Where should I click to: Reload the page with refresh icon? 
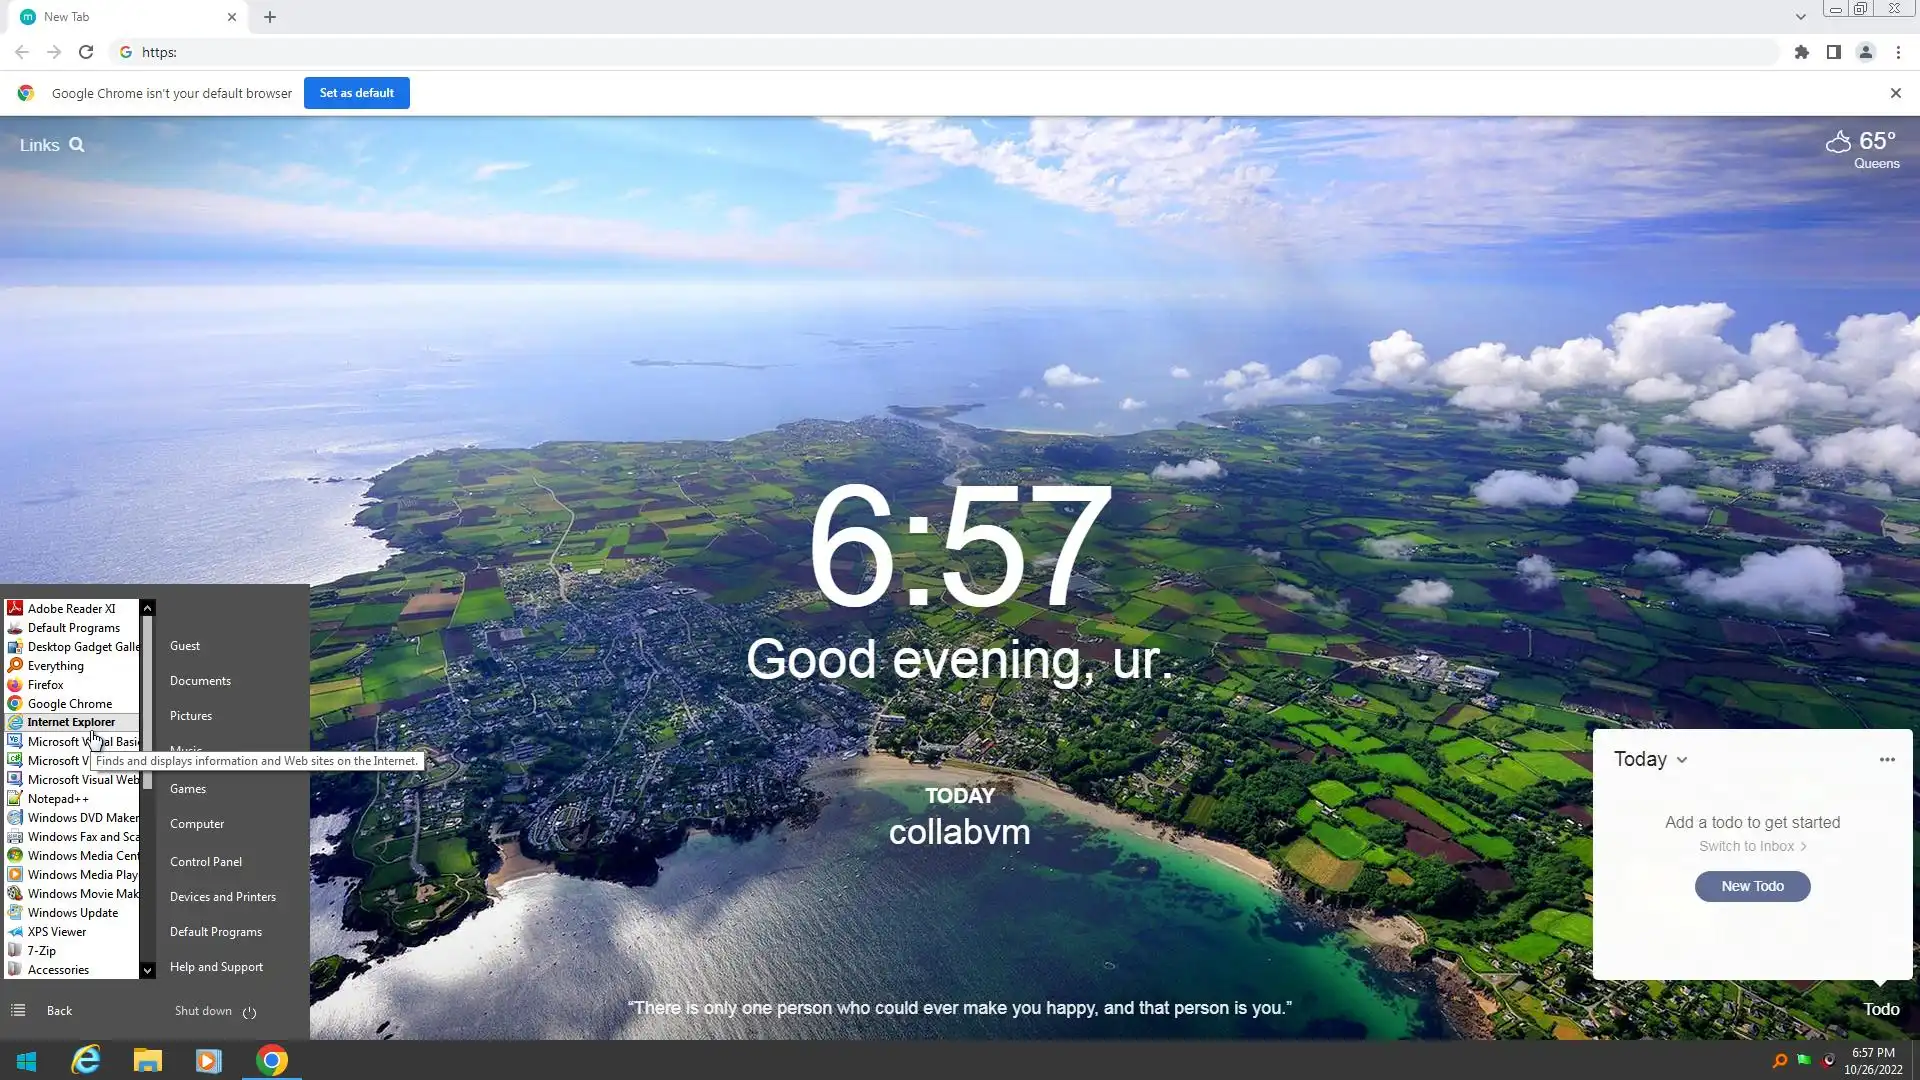pyautogui.click(x=86, y=52)
